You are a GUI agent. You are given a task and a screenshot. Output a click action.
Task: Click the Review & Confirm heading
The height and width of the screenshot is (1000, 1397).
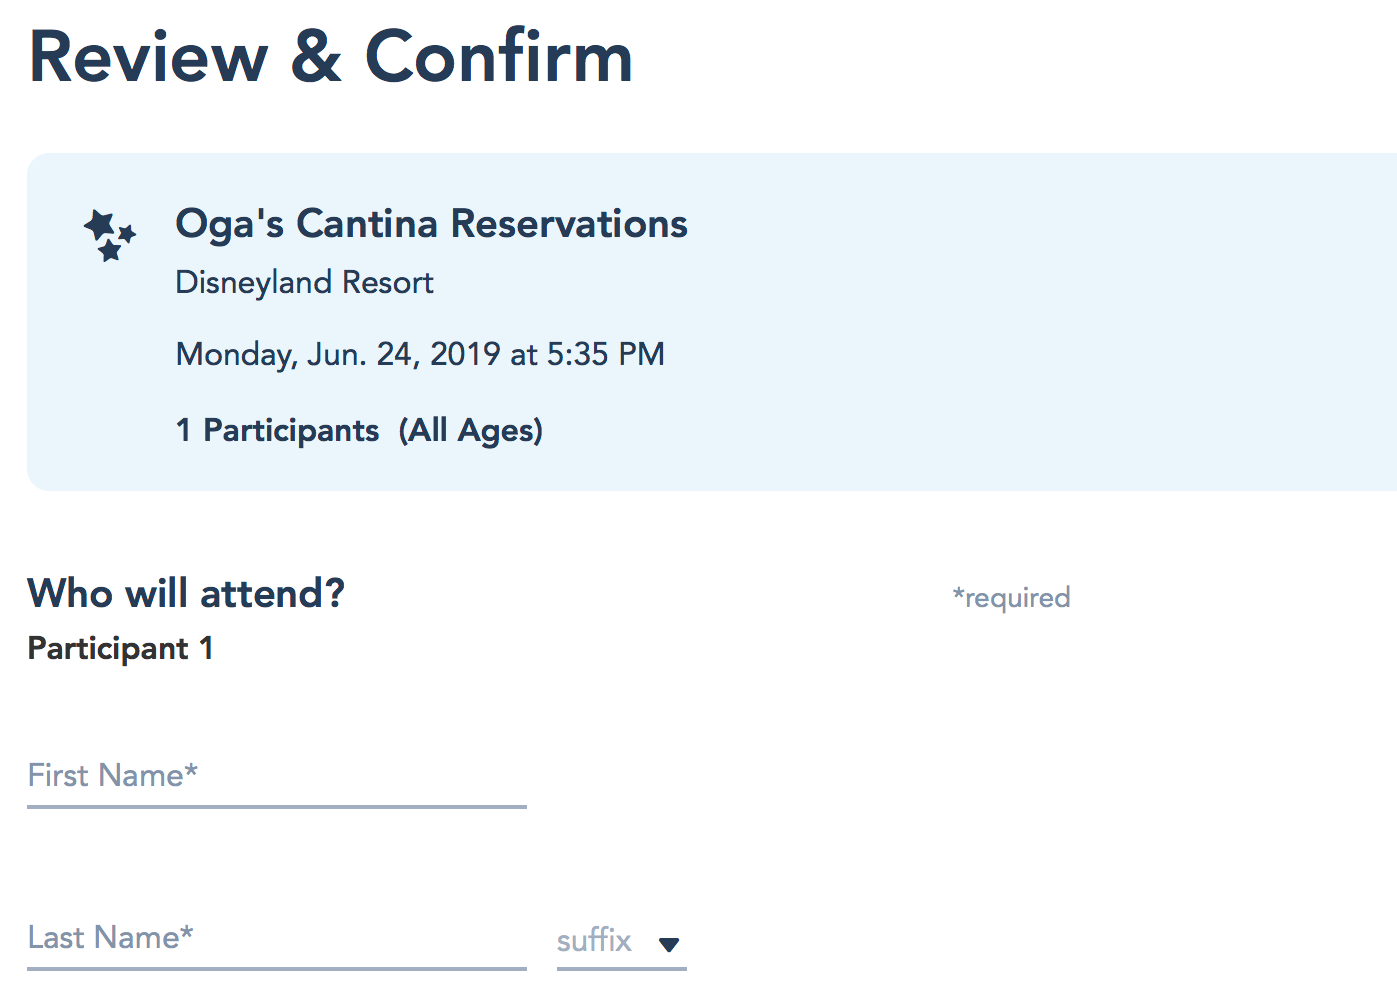(331, 57)
